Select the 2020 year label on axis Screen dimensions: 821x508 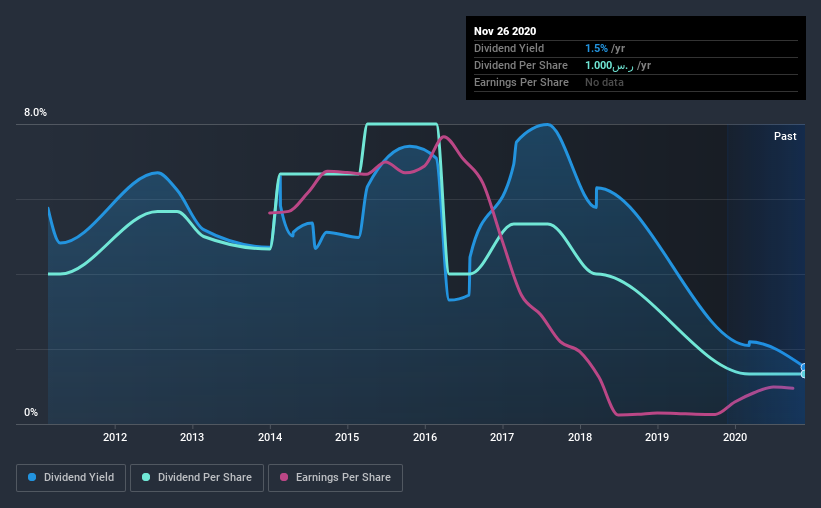pos(735,437)
